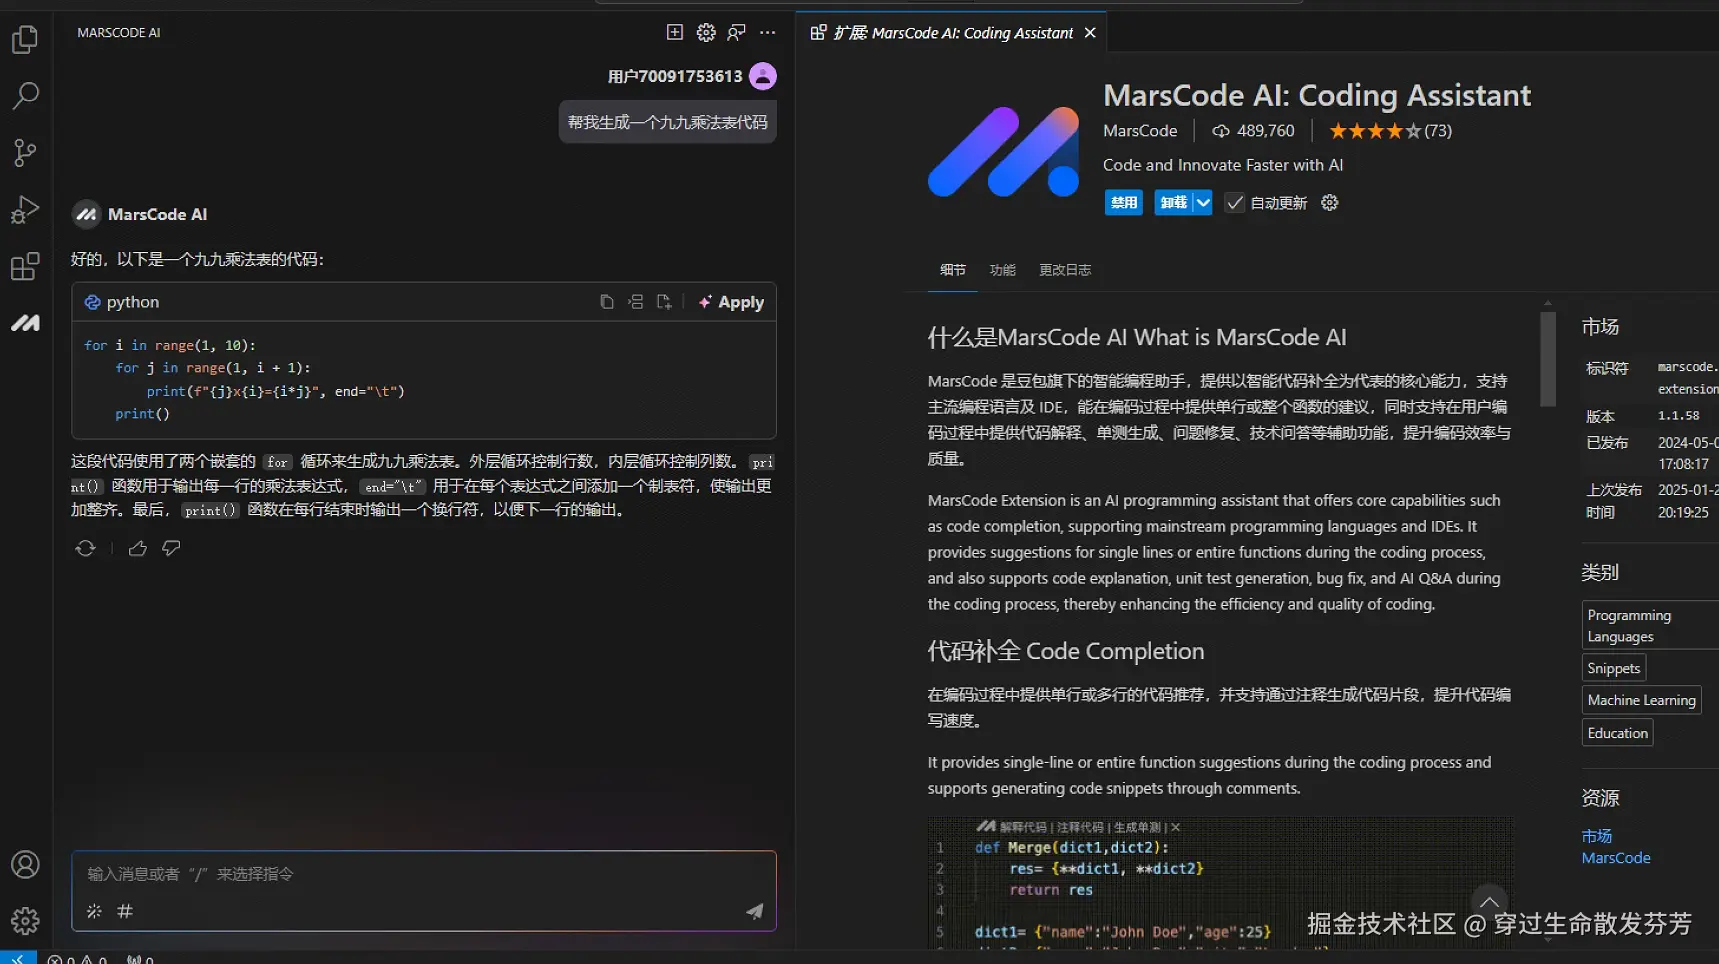1719x964 pixels.
Task: Give the answer a thumbs down
Action: [172, 548]
